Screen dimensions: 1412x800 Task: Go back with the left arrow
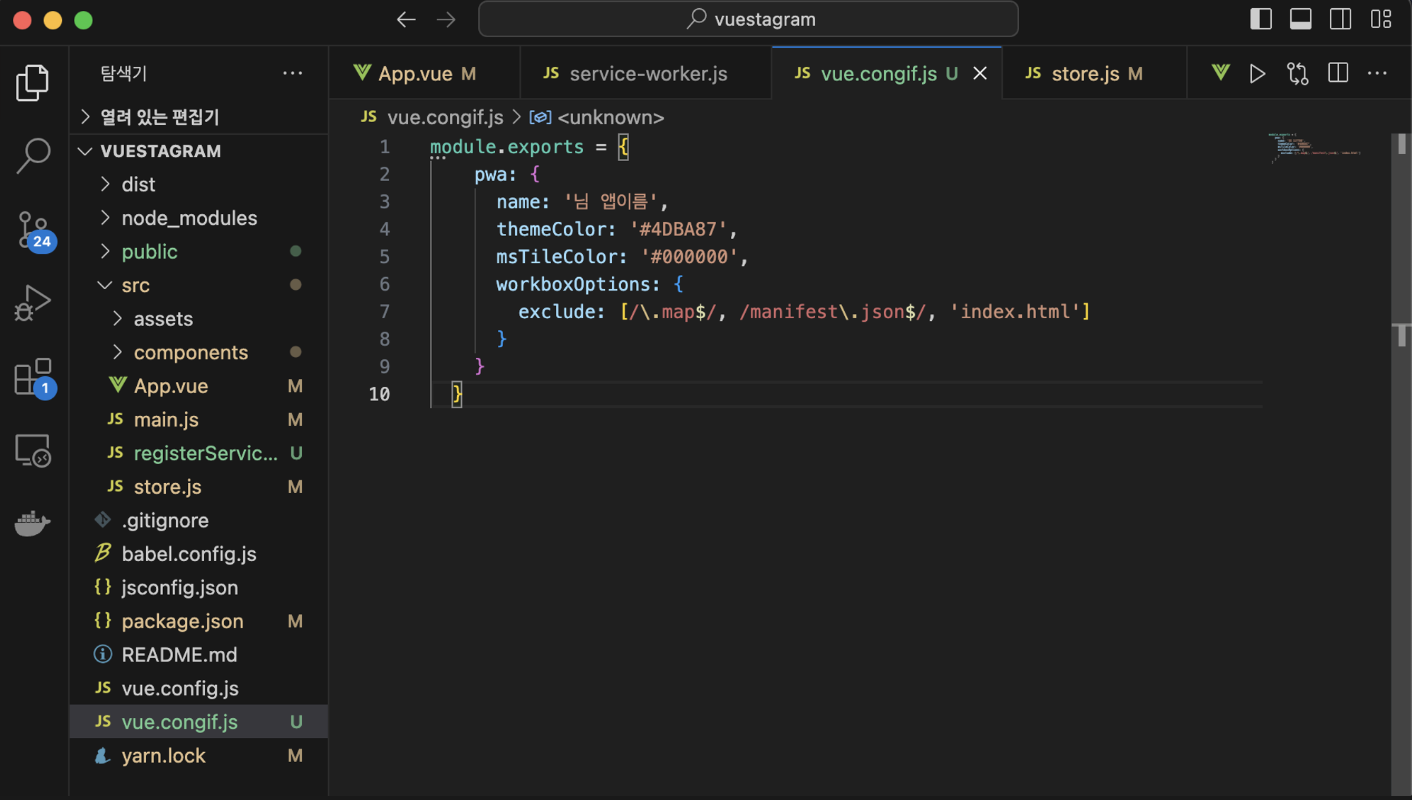406,19
